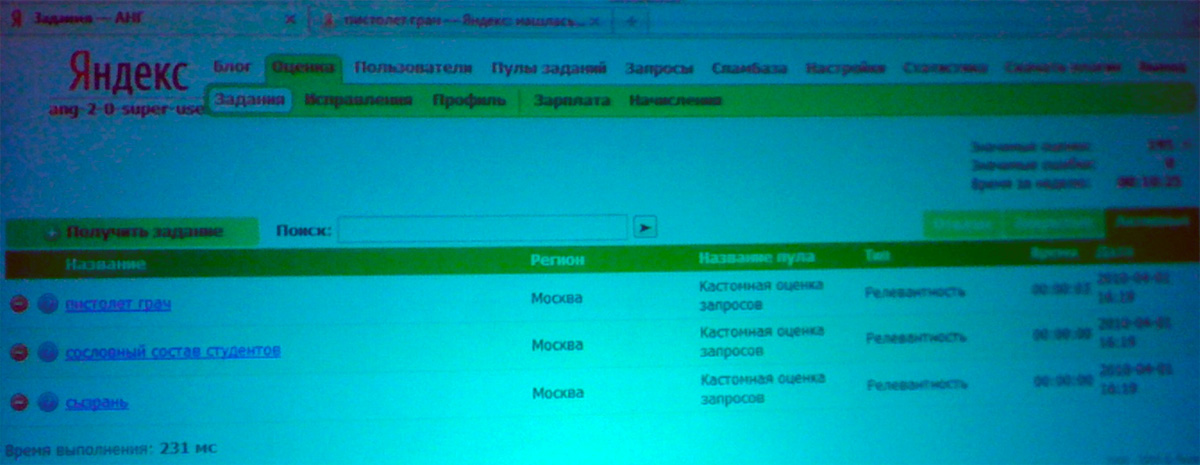The image size is (1200, 465).
Task: Select the first light-green filter tab left of Активные
Action: pos(963,224)
